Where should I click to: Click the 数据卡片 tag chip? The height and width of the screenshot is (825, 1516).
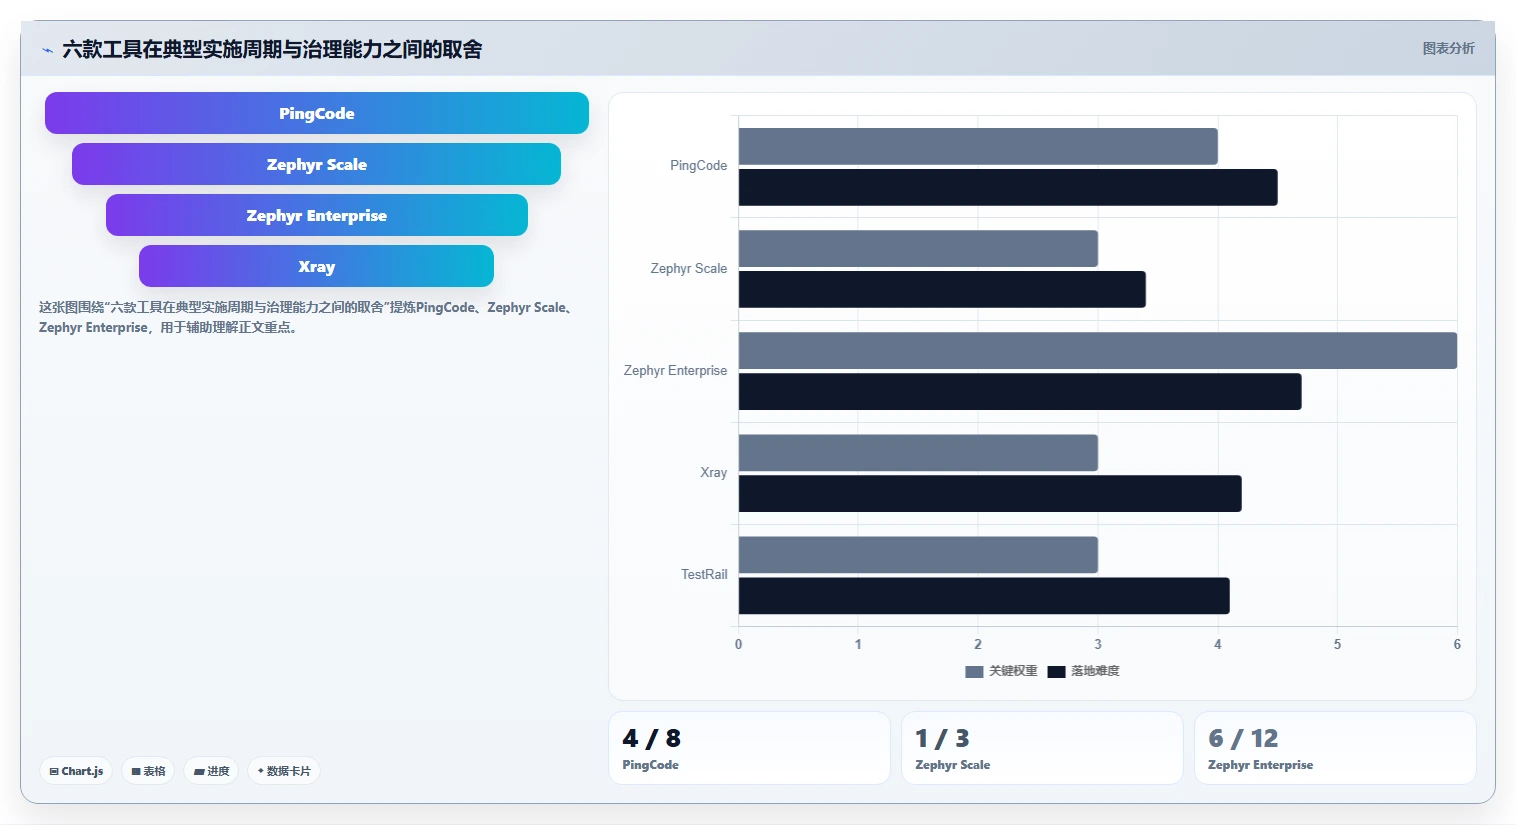(x=284, y=771)
